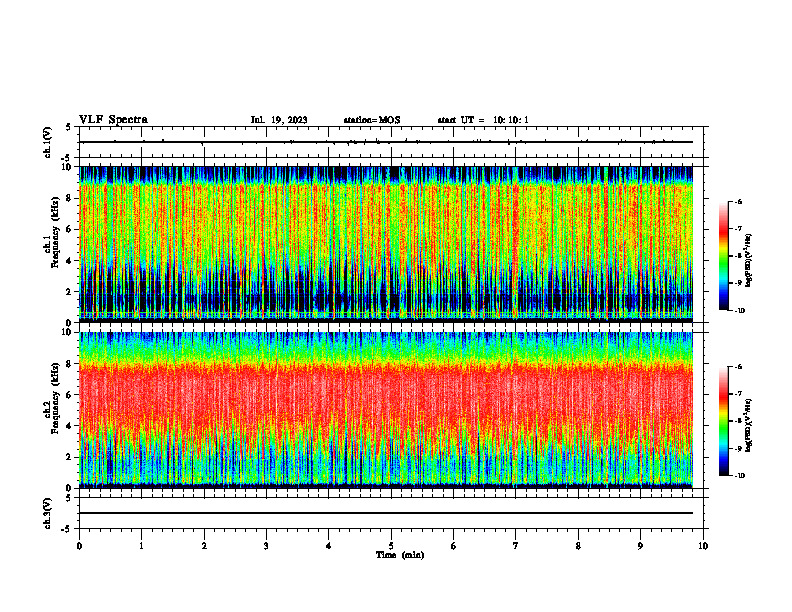Click the ch.1 "Frequency (kHz)" axis label

(55, 233)
